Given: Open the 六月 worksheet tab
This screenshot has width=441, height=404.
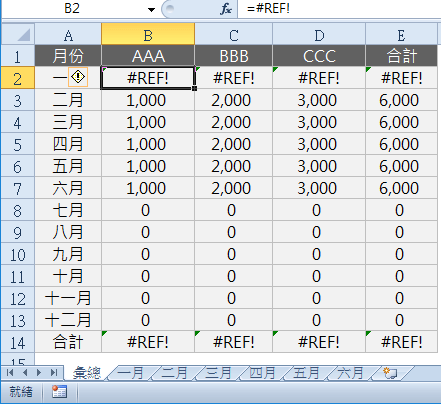Looking at the screenshot, I should pos(350,373).
